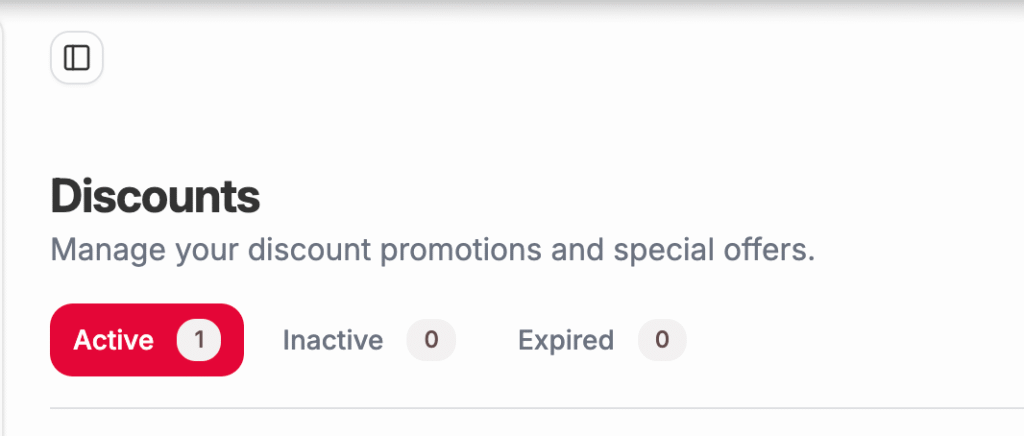1024x436 pixels.
Task: Click the divider line beneath the tabs
Action: tap(500, 408)
